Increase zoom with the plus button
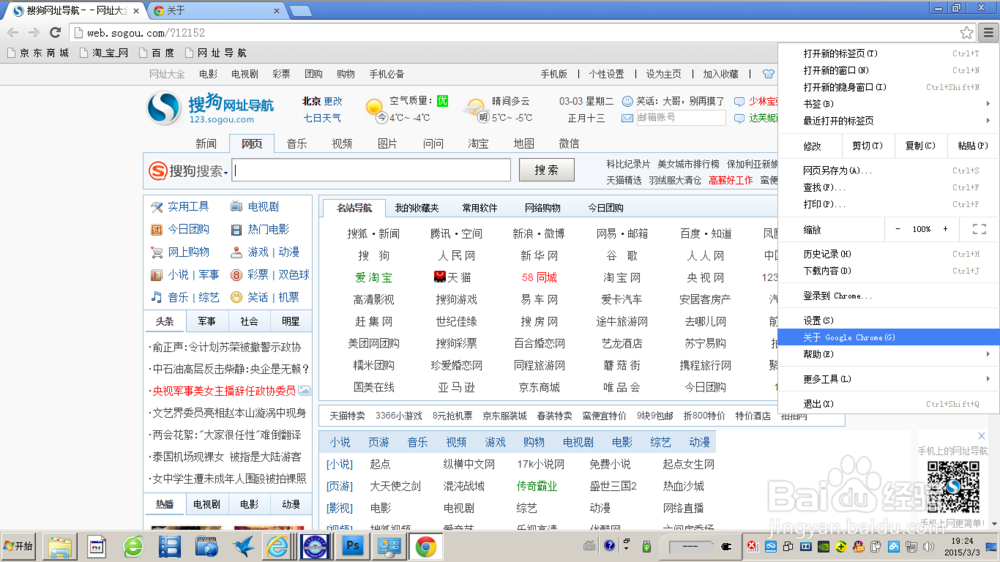This screenshot has width=1000, height=562. 945,229
